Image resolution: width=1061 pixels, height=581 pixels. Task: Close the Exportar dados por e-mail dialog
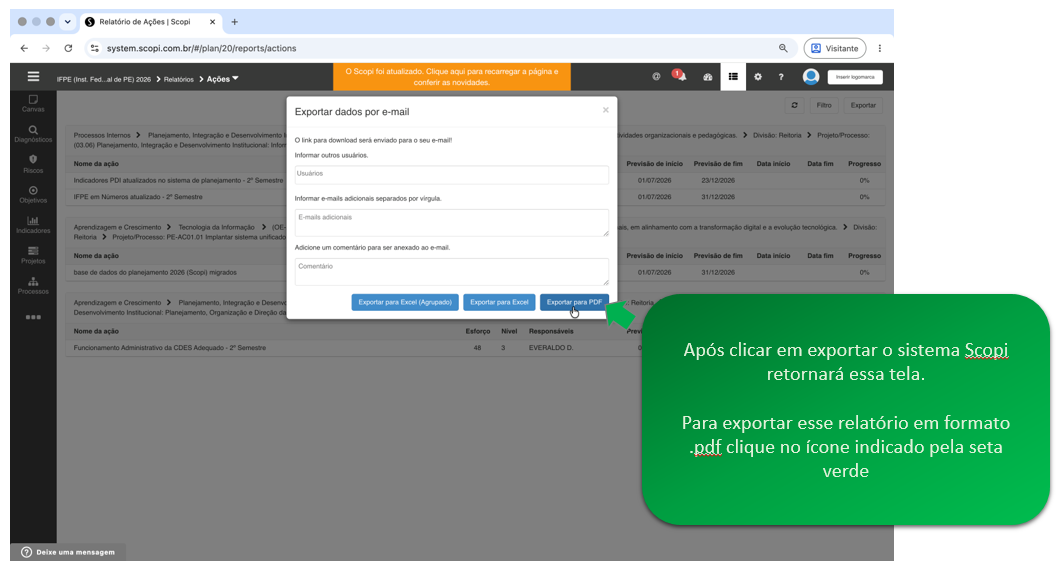[606, 110]
